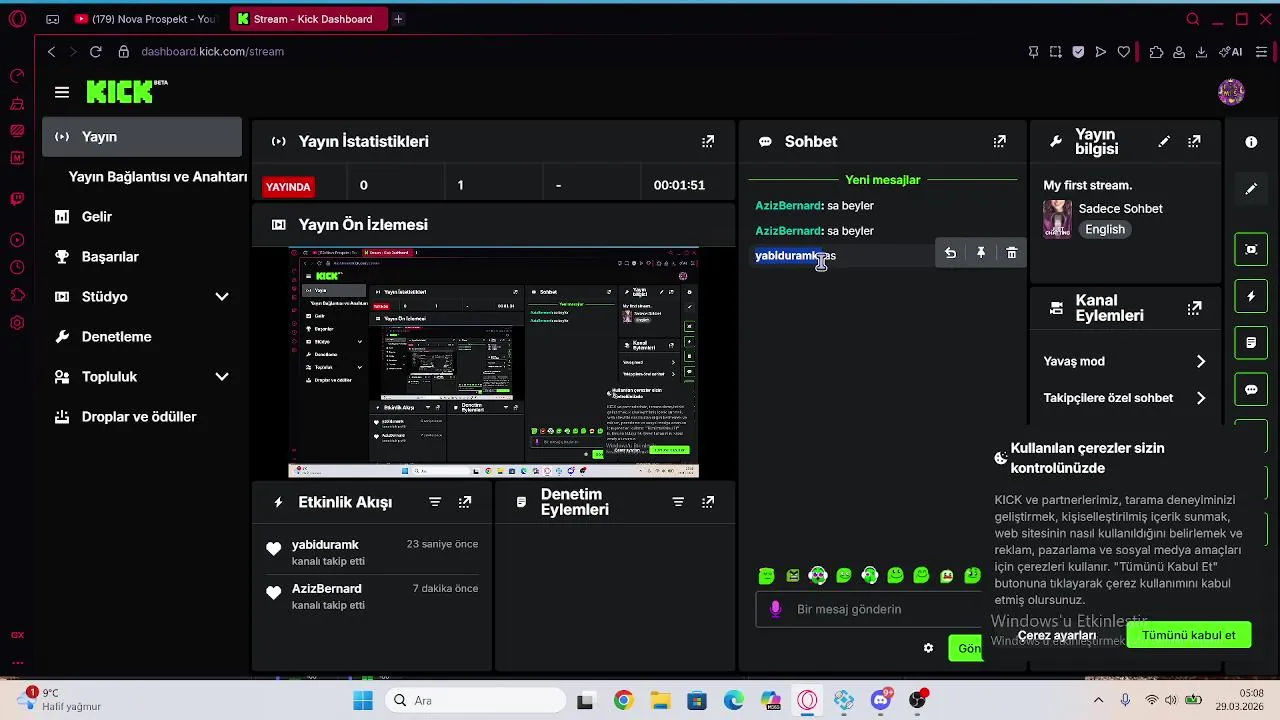Click the info icon in right sidebar
This screenshot has height=720, width=1280.
pos(1251,142)
